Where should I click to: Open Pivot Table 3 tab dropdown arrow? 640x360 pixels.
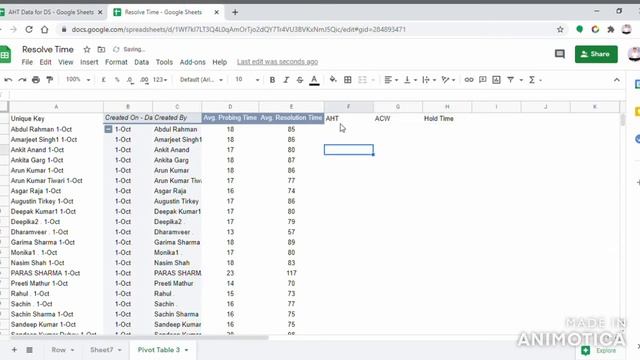point(187,350)
